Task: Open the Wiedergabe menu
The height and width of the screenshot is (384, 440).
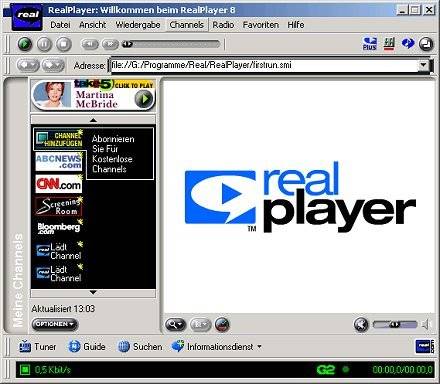Action: pyautogui.click(x=138, y=25)
